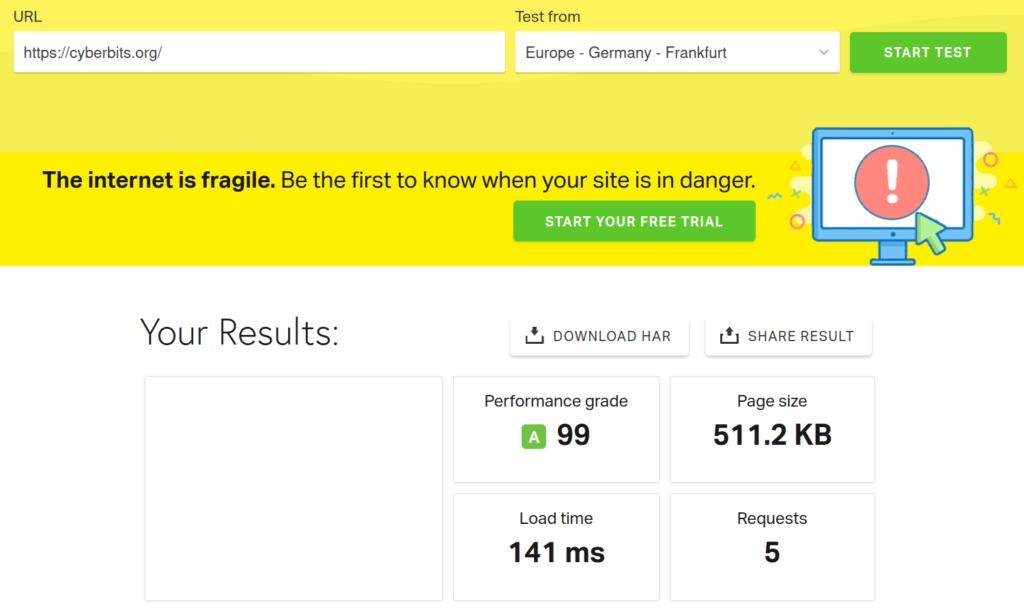This screenshot has width=1024, height=614.
Task: Click the green mouse cursor illustration
Action: pyautogui.click(x=931, y=235)
